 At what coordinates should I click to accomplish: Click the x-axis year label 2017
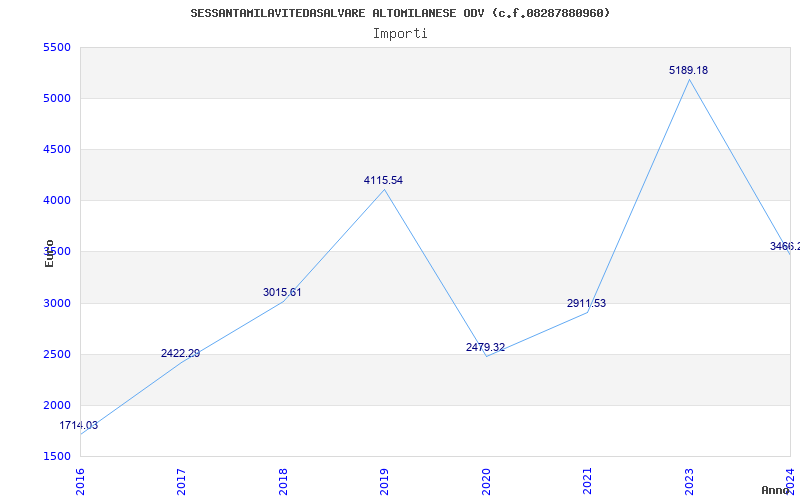coord(181,482)
